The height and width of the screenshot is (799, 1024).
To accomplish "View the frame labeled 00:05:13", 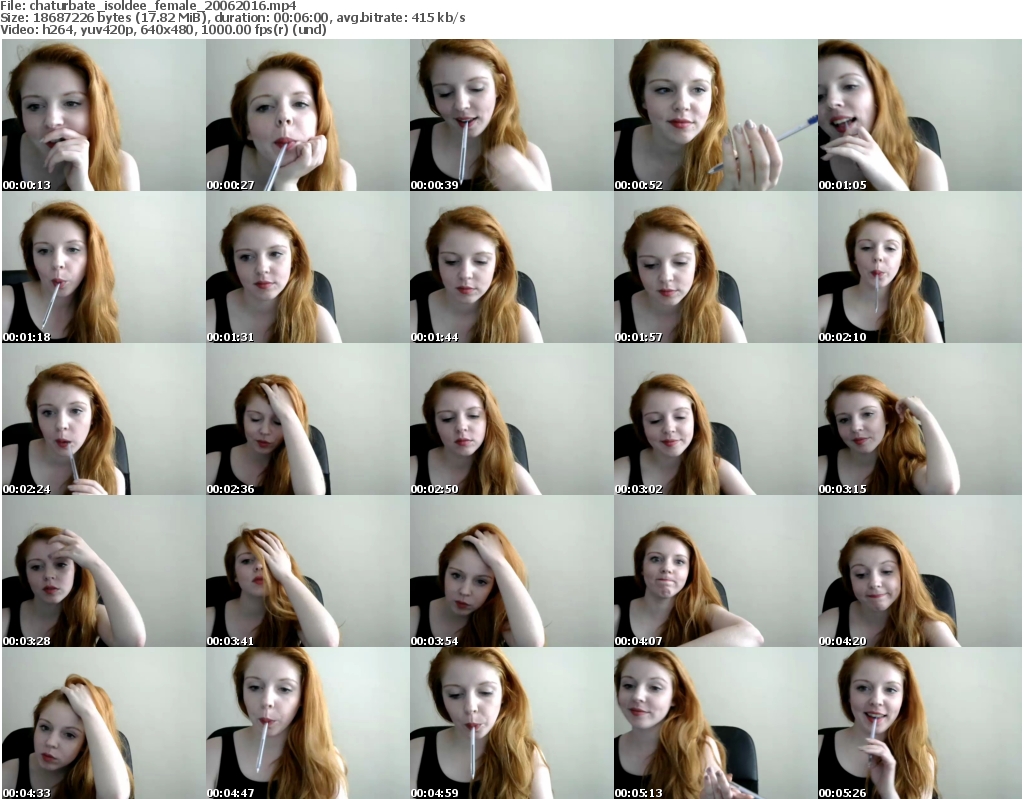I will [x=715, y=723].
